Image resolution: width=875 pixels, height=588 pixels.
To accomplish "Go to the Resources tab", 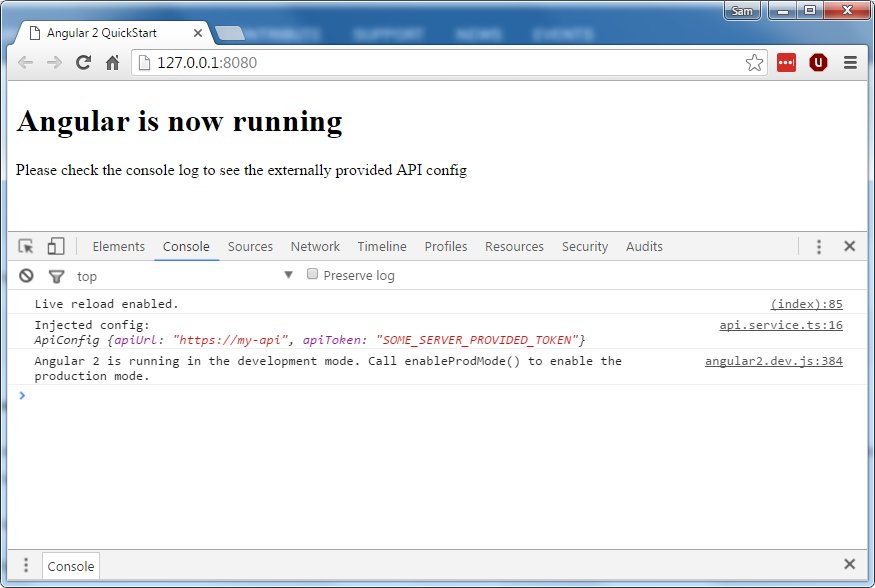I will pyautogui.click(x=514, y=247).
